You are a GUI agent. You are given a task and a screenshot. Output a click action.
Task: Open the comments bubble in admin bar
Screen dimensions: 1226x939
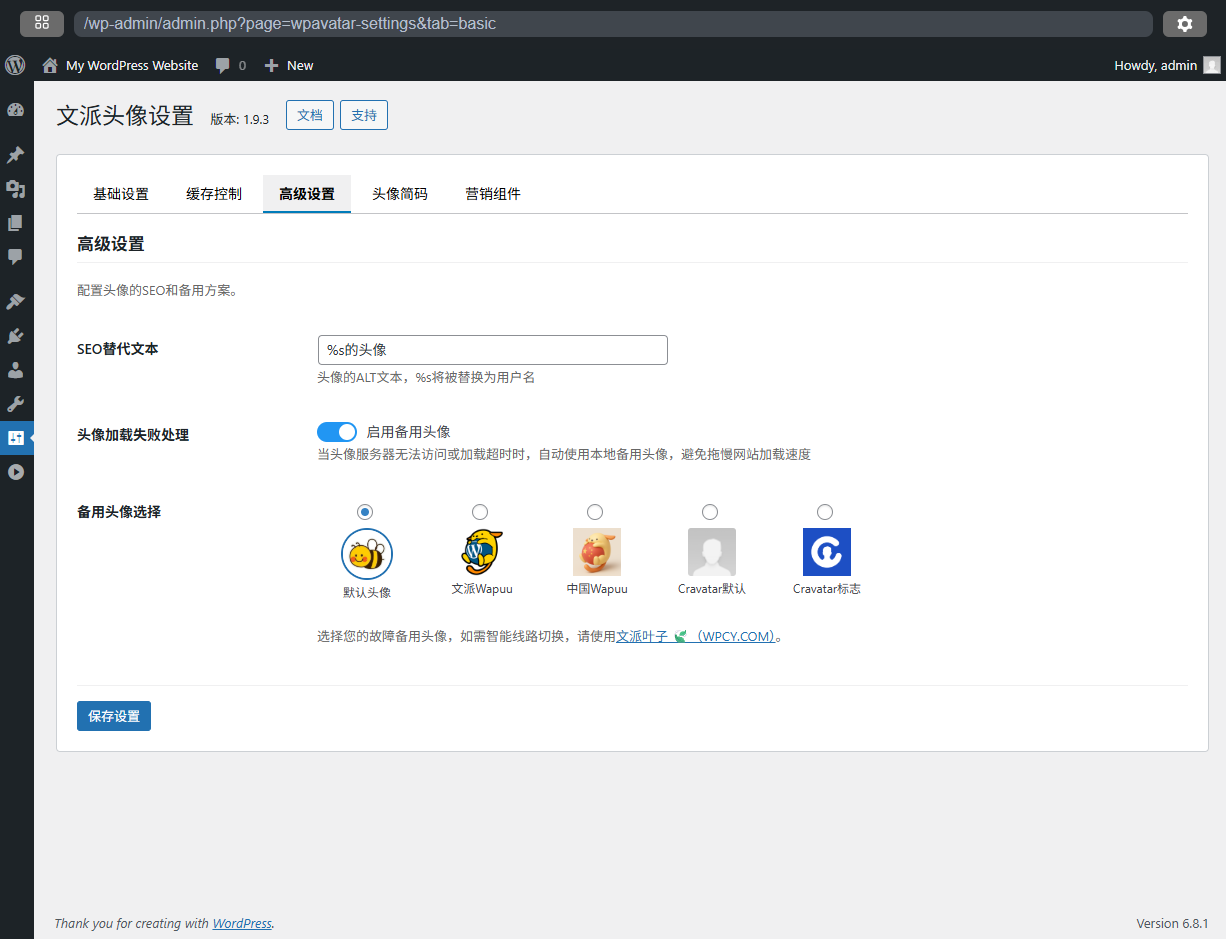click(x=223, y=65)
